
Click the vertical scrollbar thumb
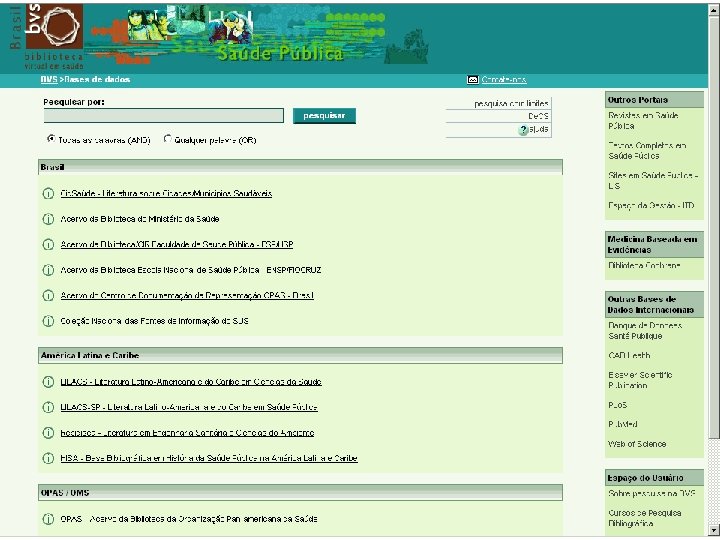[x=714, y=226]
